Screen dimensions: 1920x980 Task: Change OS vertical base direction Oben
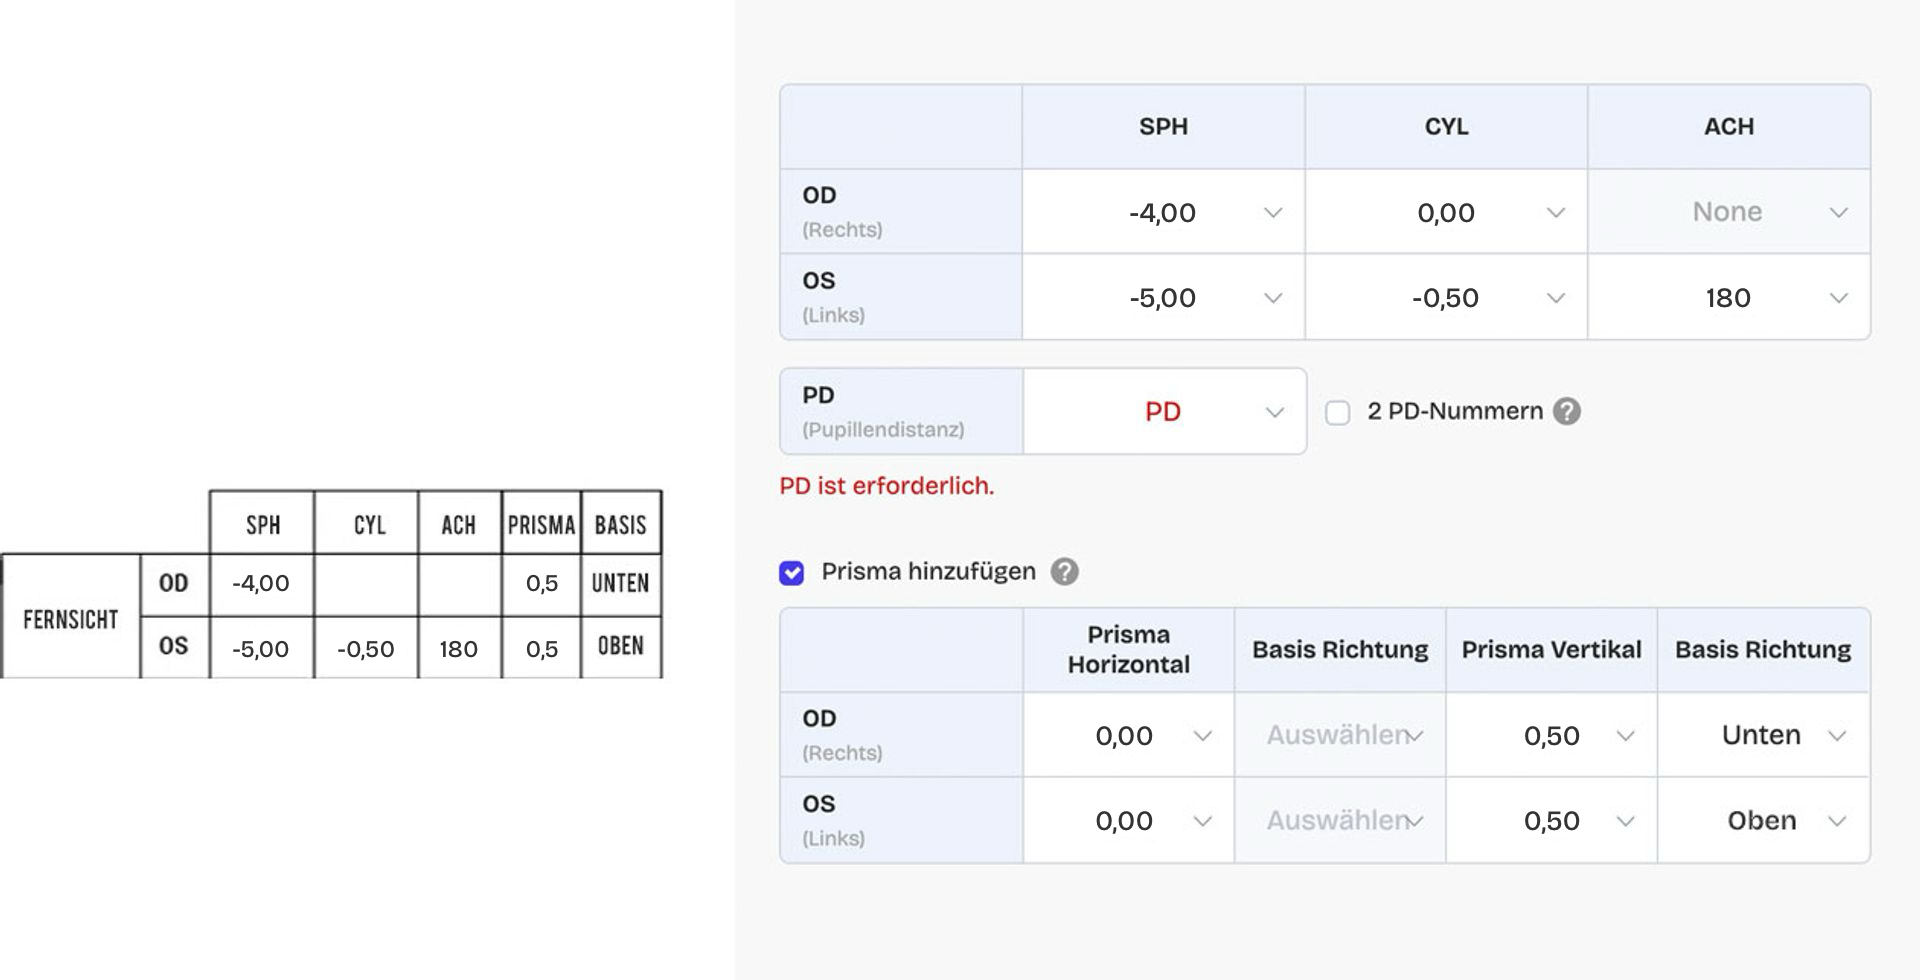point(1763,820)
